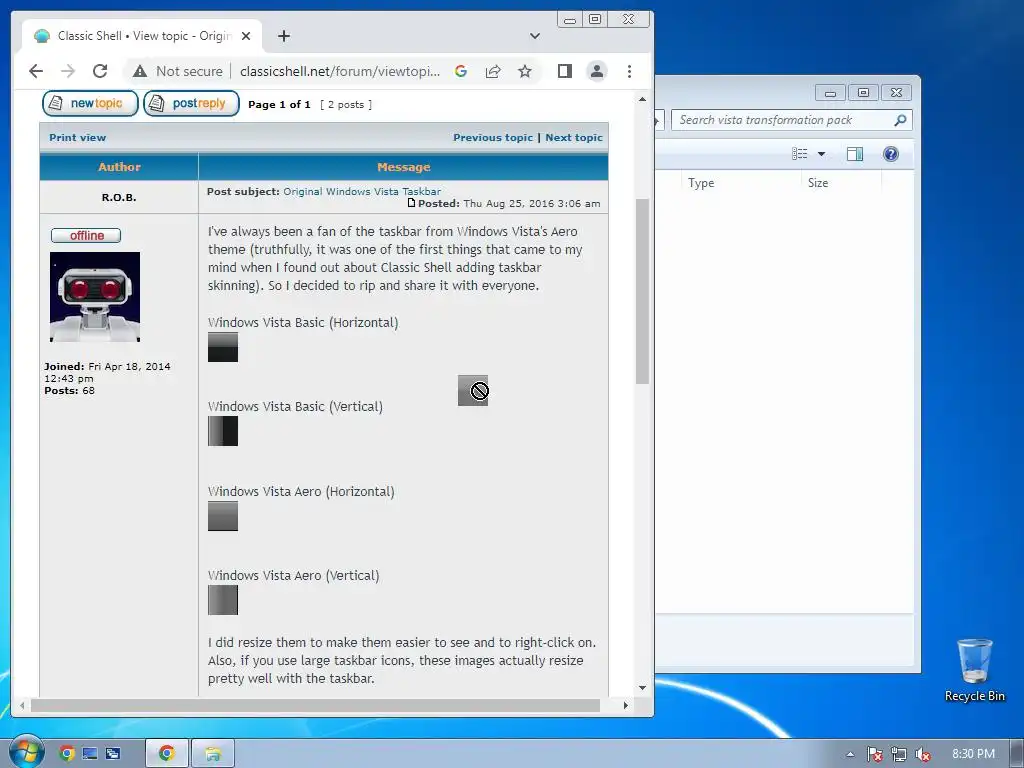Open Explorer help with the question mark icon
The image size is (1024, 768).
pos(891,153)
